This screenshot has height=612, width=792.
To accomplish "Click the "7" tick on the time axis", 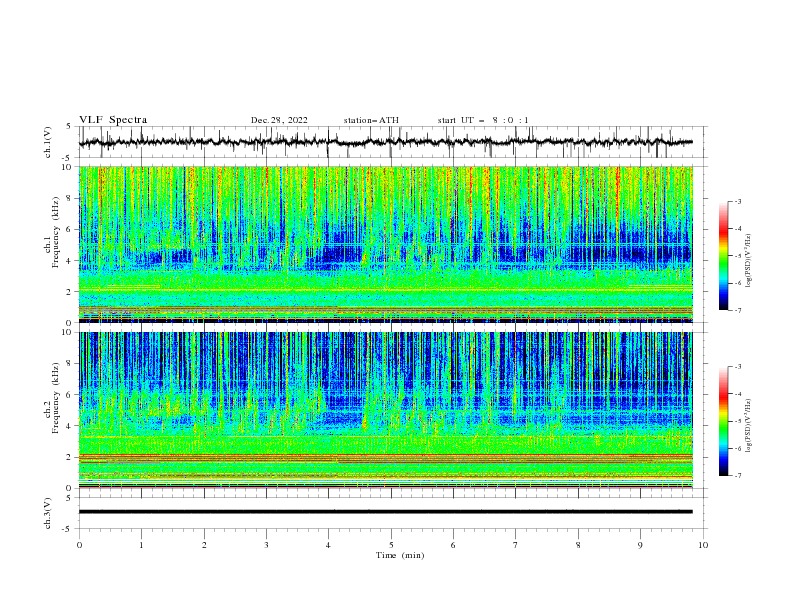I will pyautogui.click(x=516, y=545).
